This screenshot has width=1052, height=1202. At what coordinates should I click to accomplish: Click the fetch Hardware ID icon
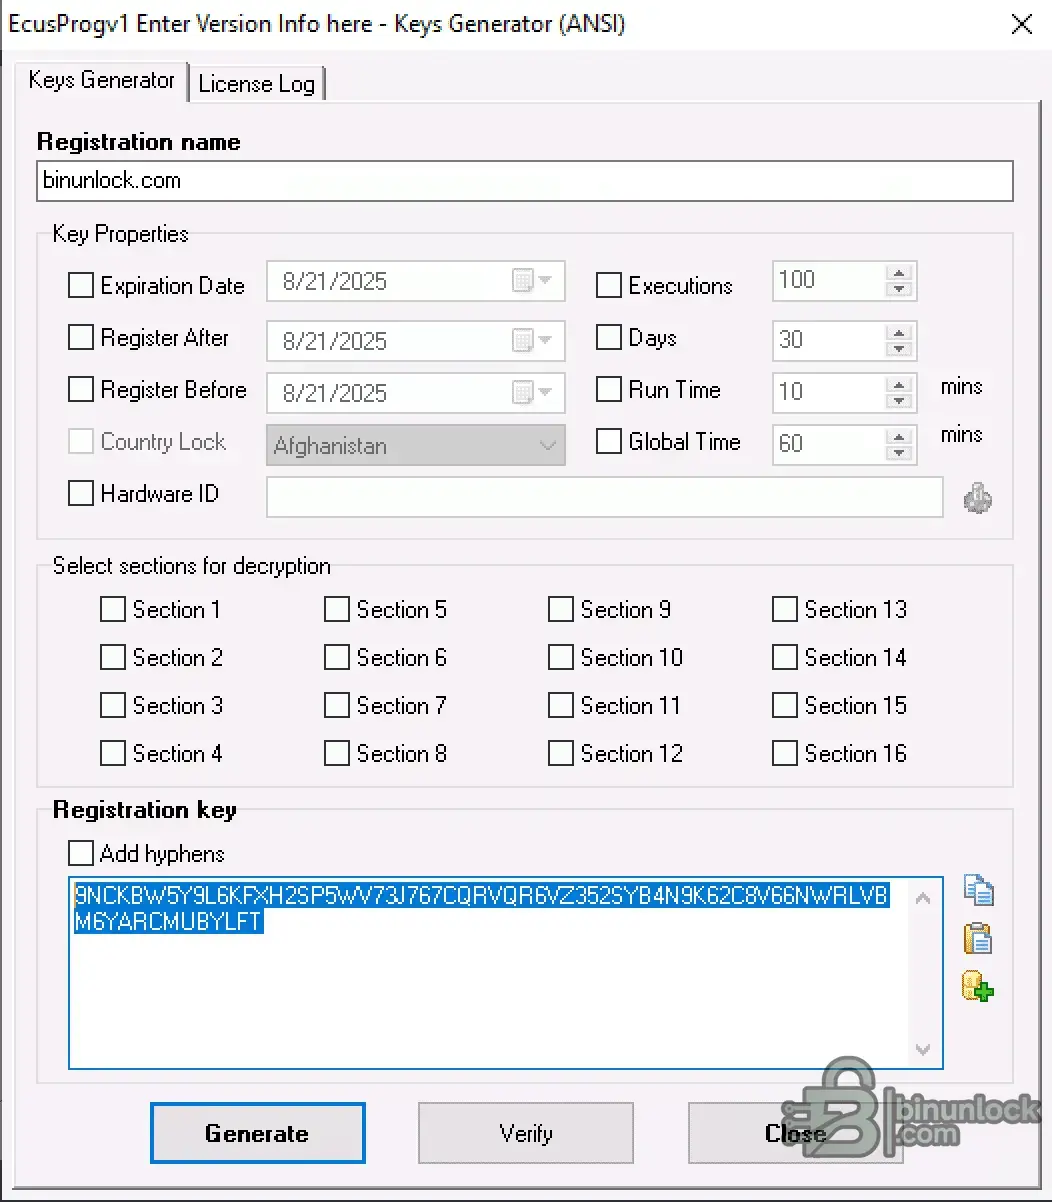click(978, 497)
